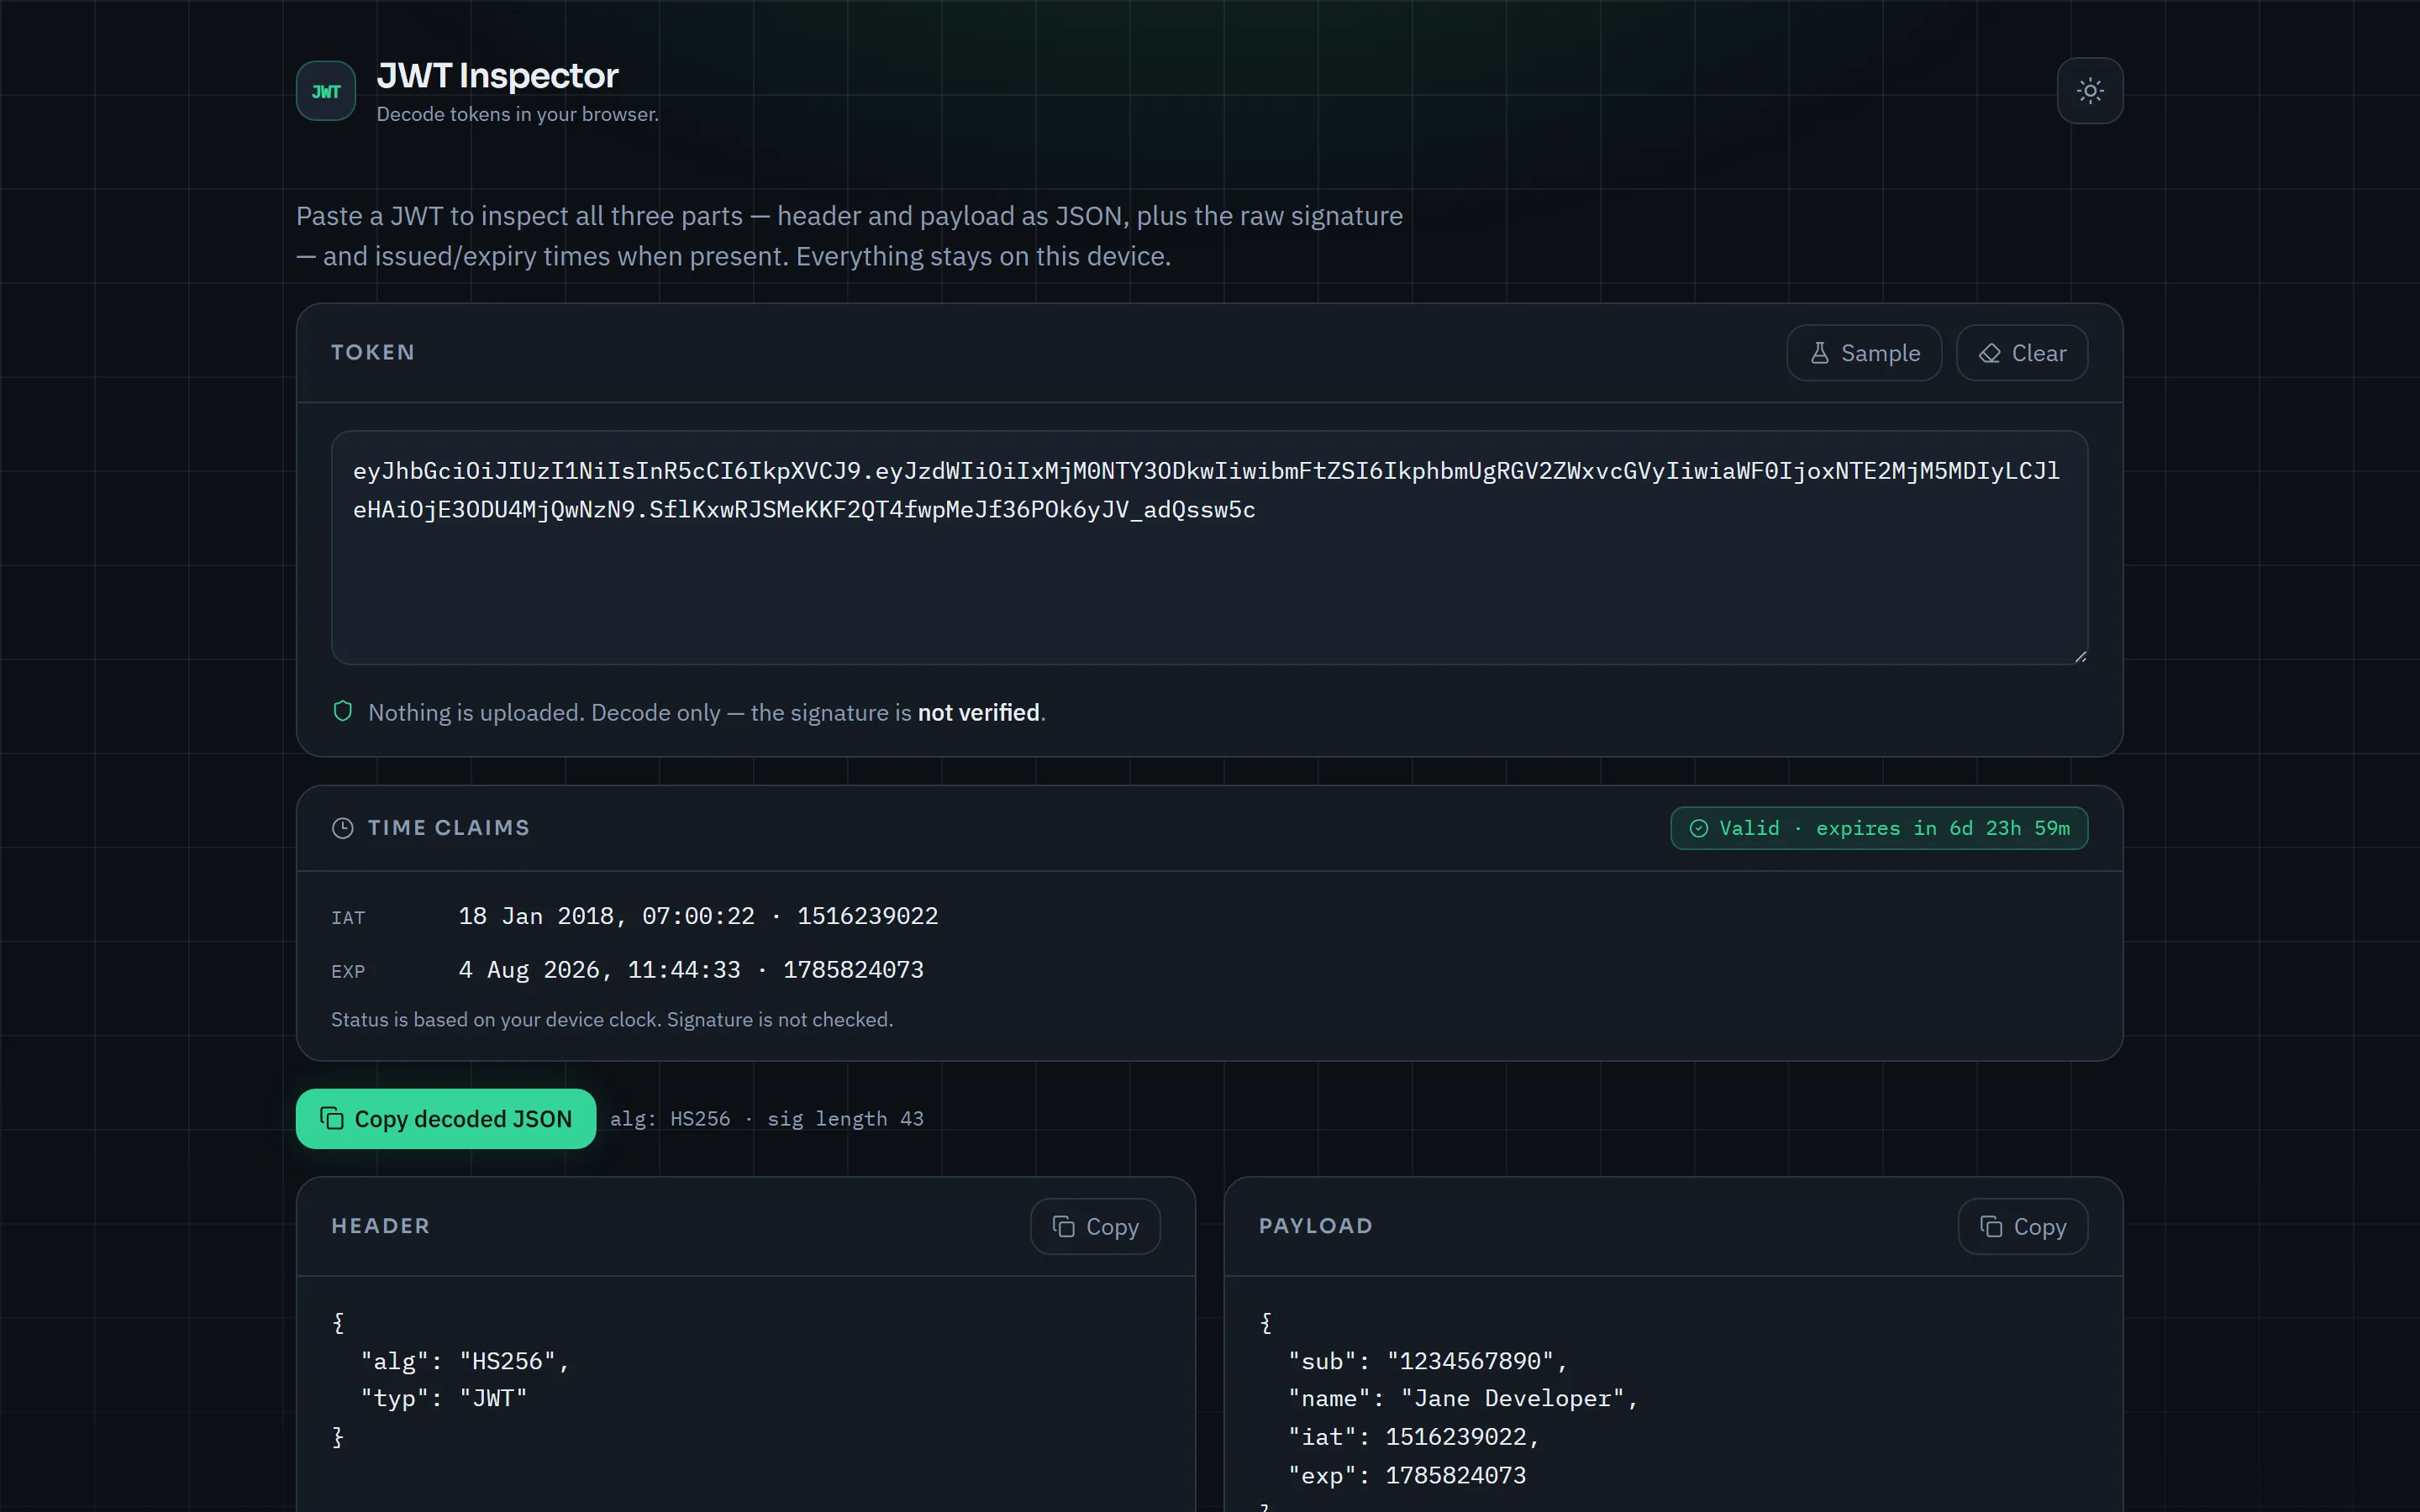The width and height of the screenshot is (2420, 1512).
Task: Click the shield icon beside the upload notice
Action: point(342,711)
